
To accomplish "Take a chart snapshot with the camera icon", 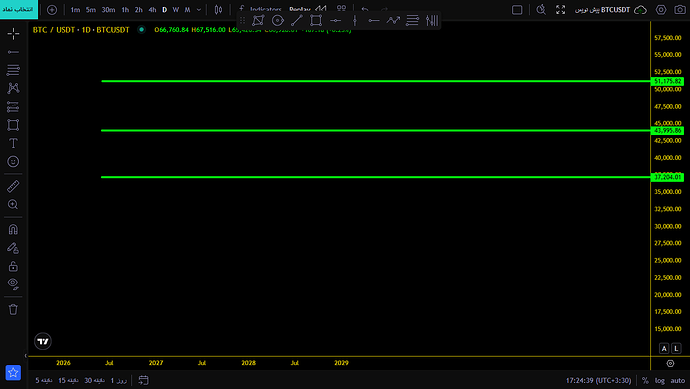I will click(x=680, y=10).
